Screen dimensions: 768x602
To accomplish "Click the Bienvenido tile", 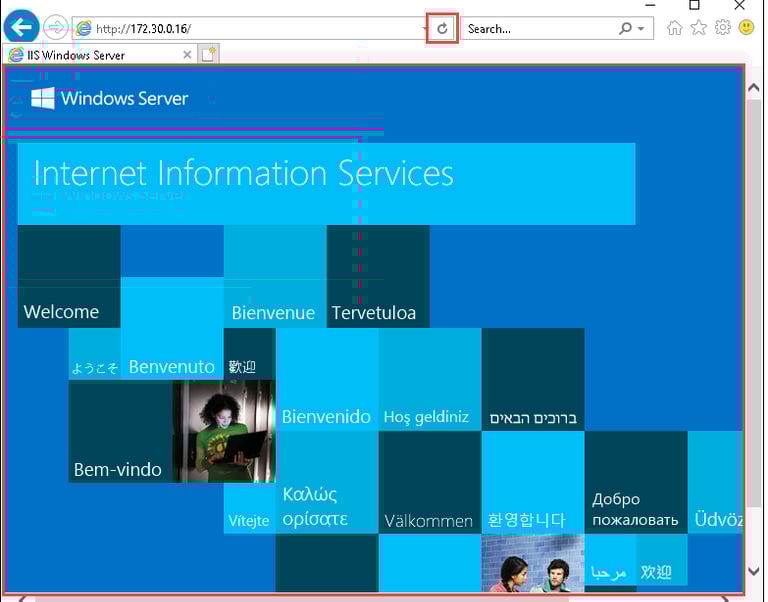I will coord(327,380).
